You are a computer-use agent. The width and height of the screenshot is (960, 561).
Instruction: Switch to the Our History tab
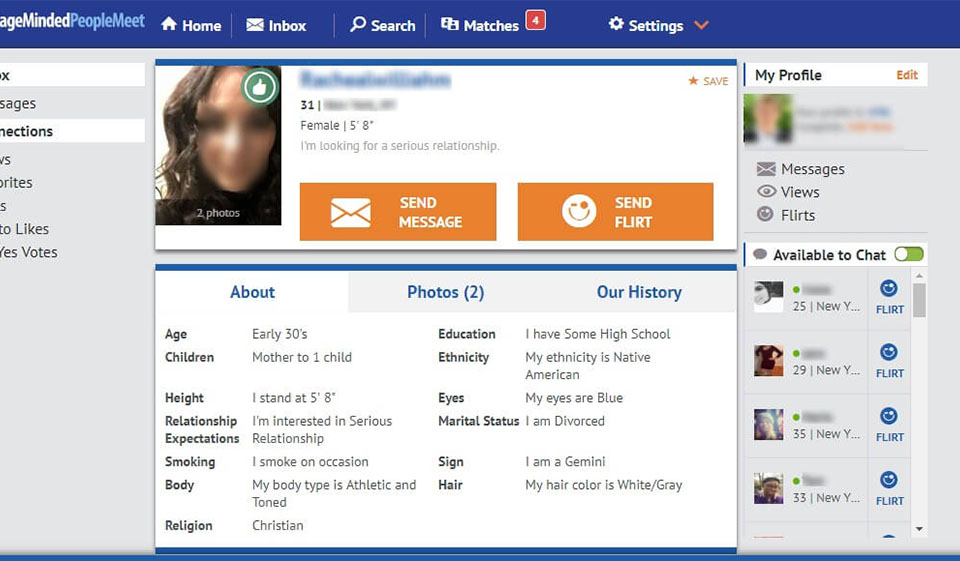639,292
